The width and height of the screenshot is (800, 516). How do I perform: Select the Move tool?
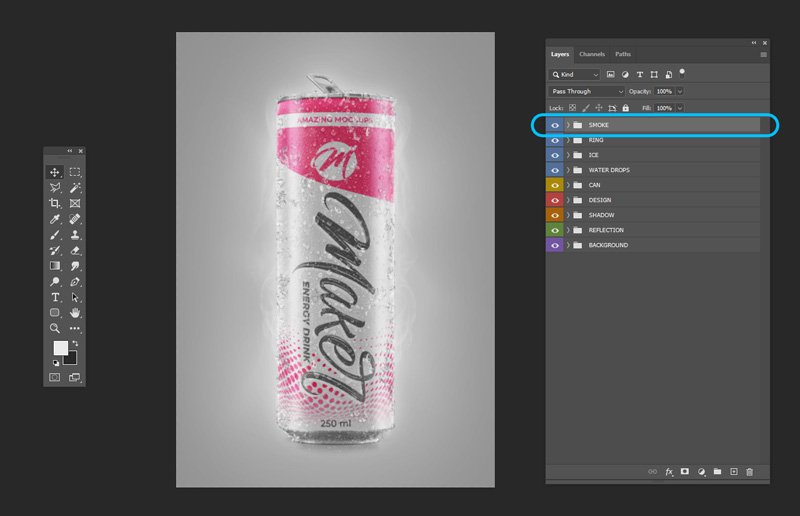55,172
